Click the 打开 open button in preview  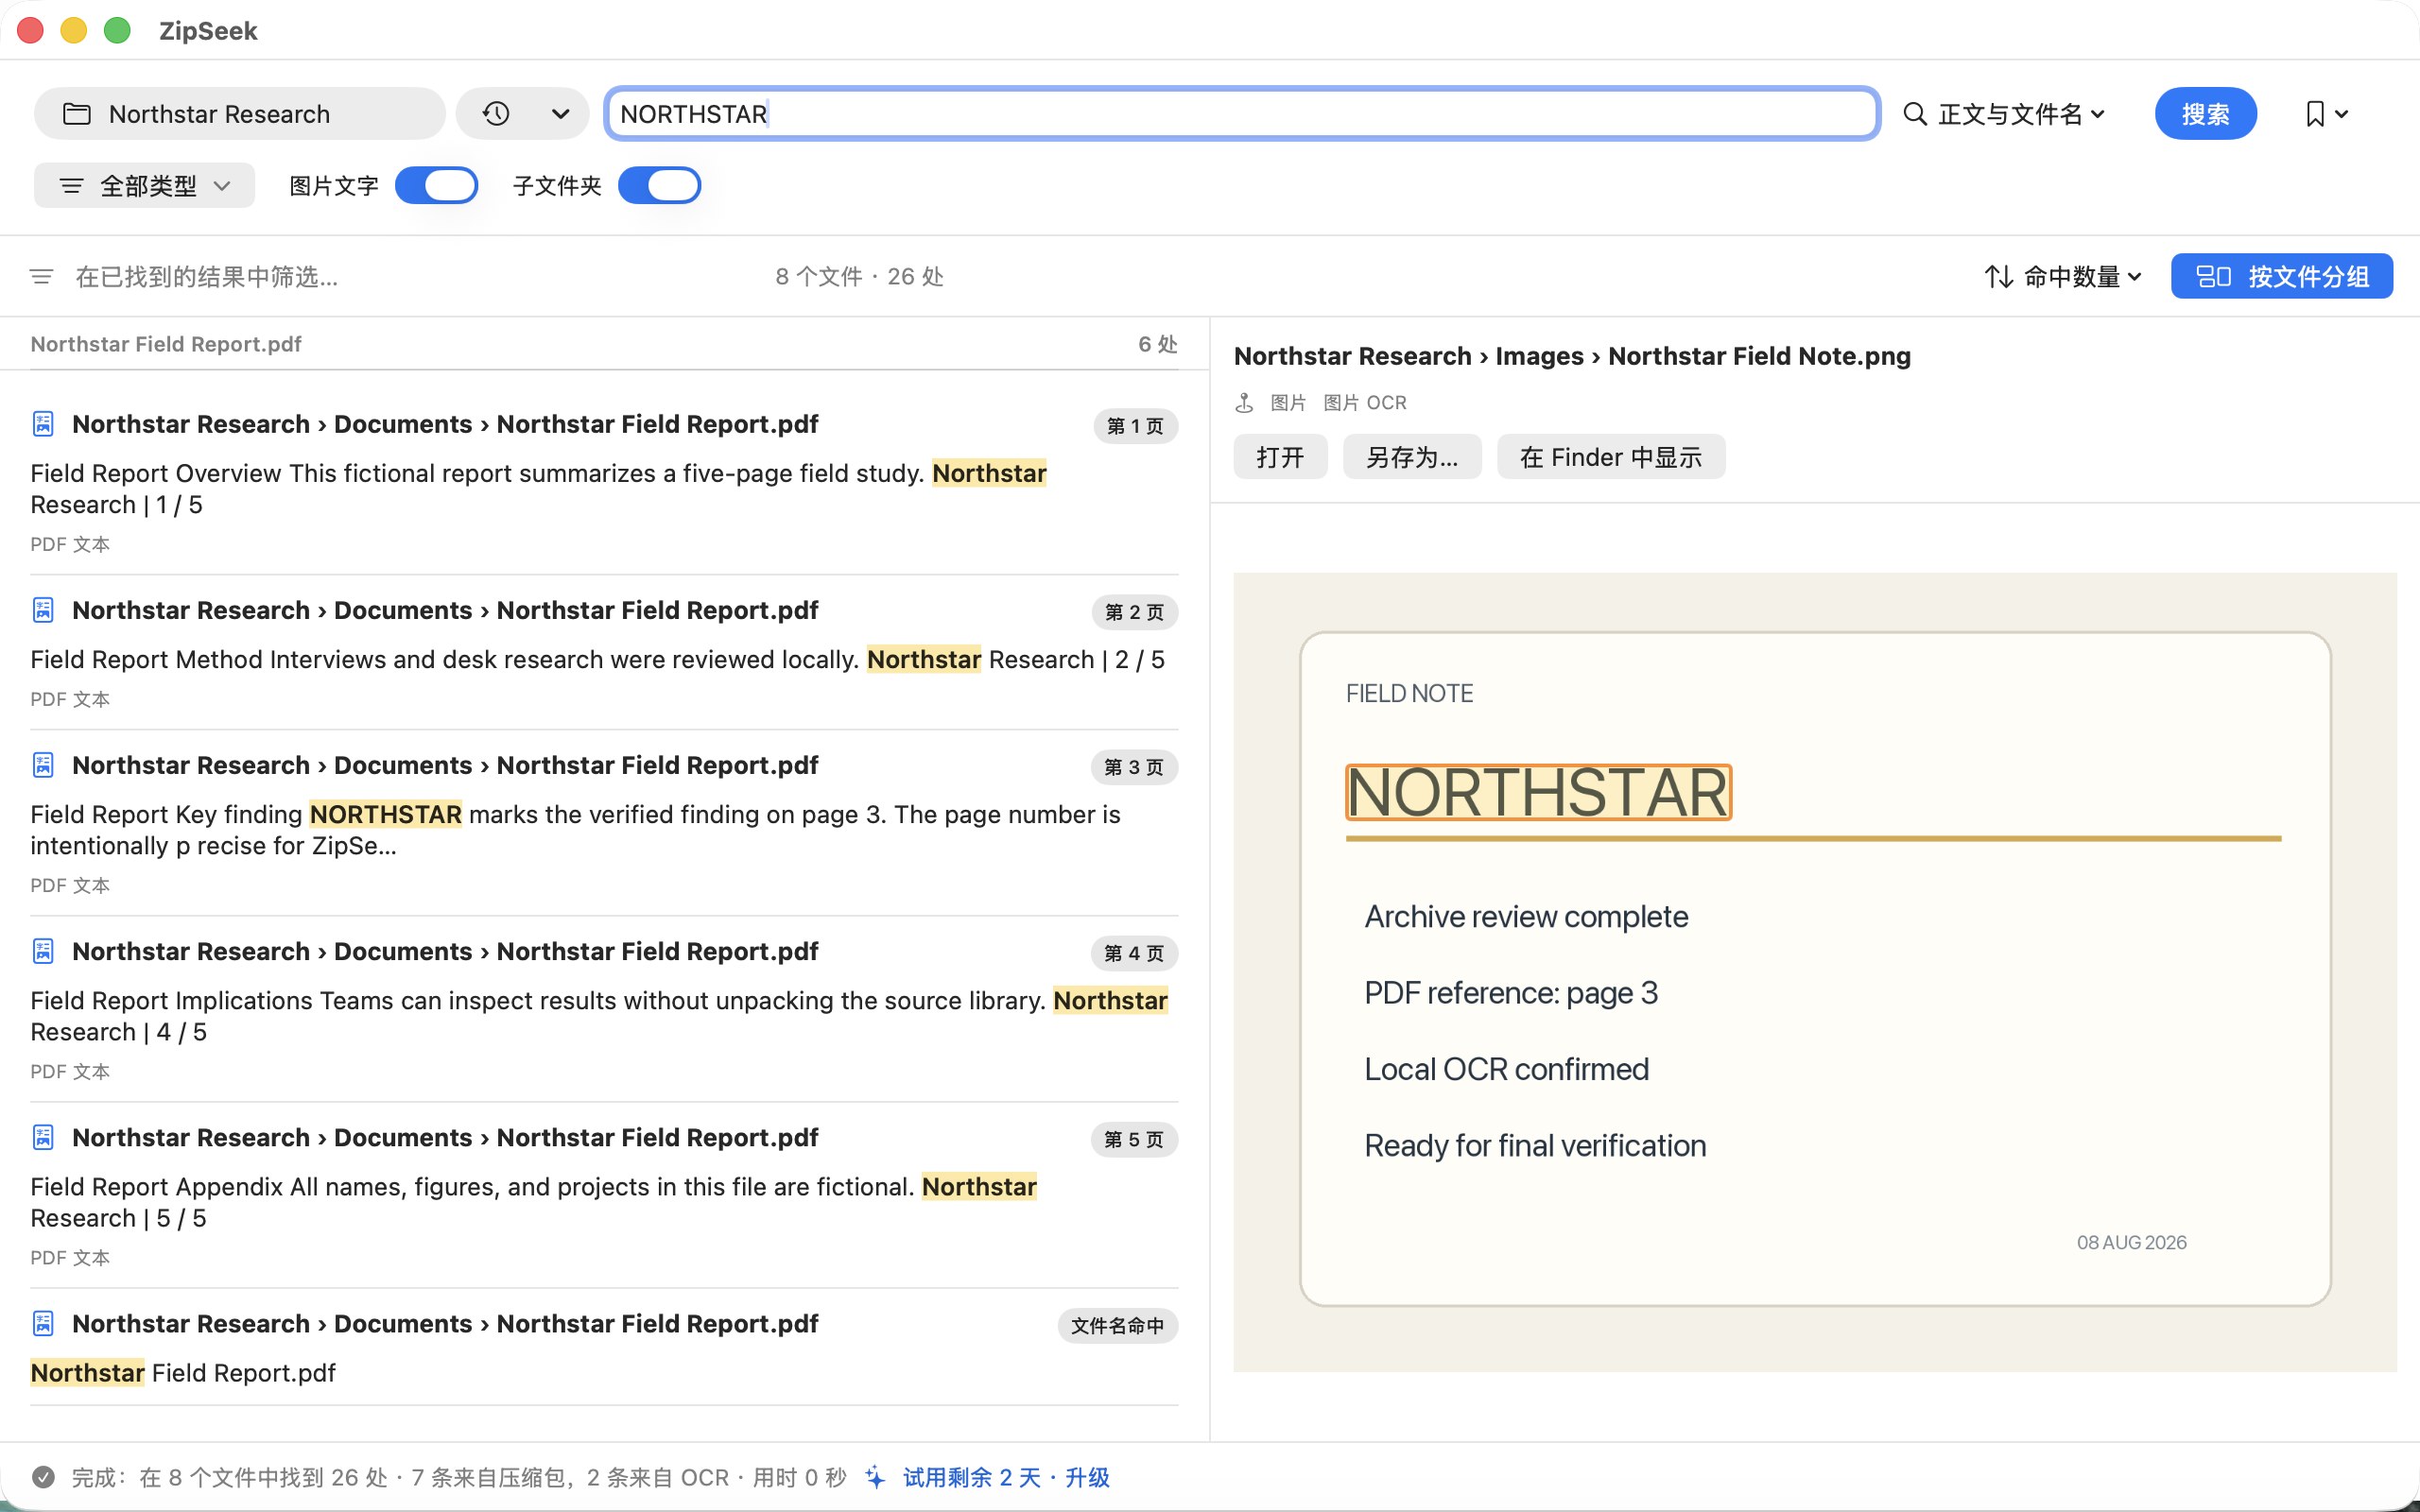click(1280, 457)
